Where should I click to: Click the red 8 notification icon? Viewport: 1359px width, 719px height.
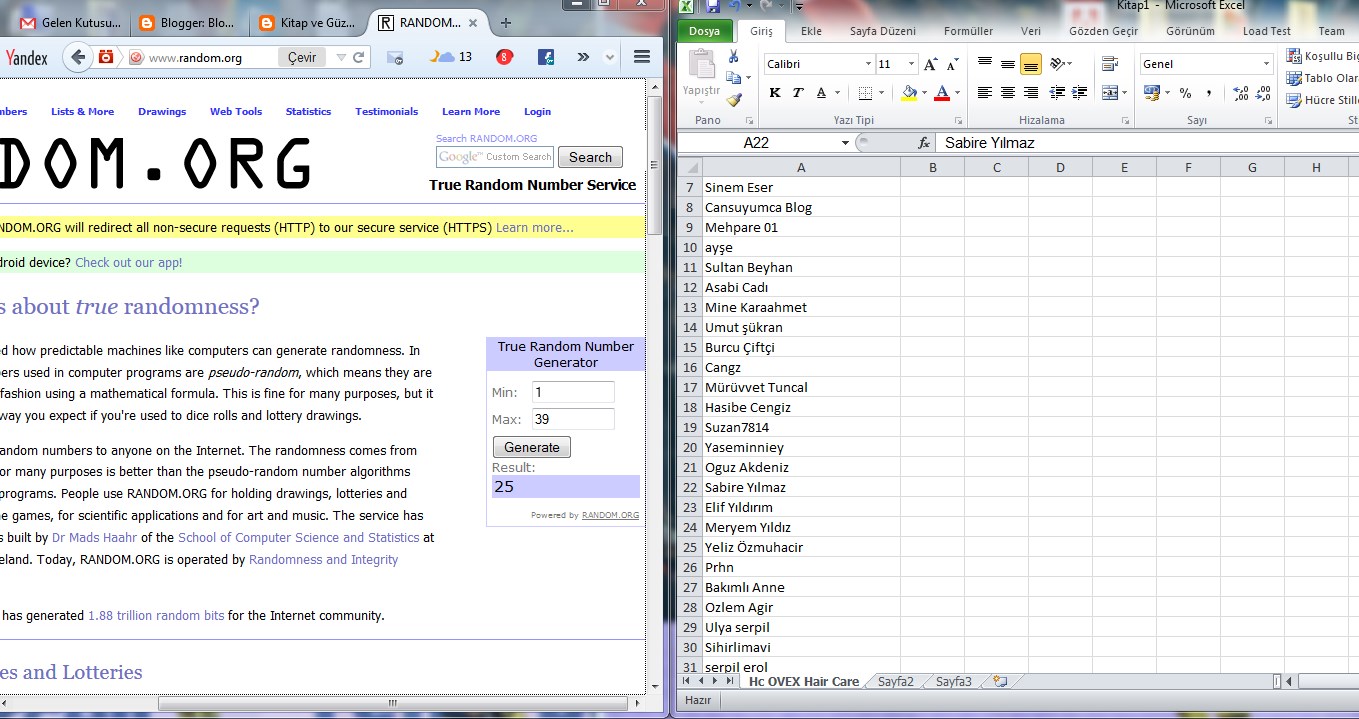[x=505, y=57]
